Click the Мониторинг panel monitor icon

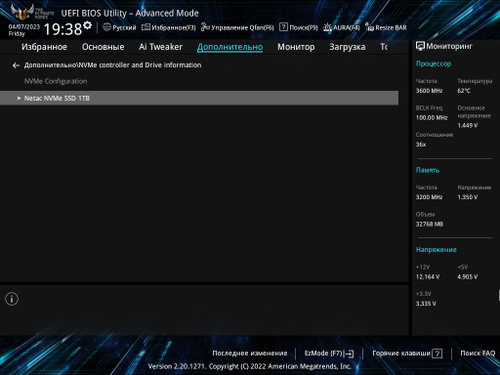pos(420,46)
